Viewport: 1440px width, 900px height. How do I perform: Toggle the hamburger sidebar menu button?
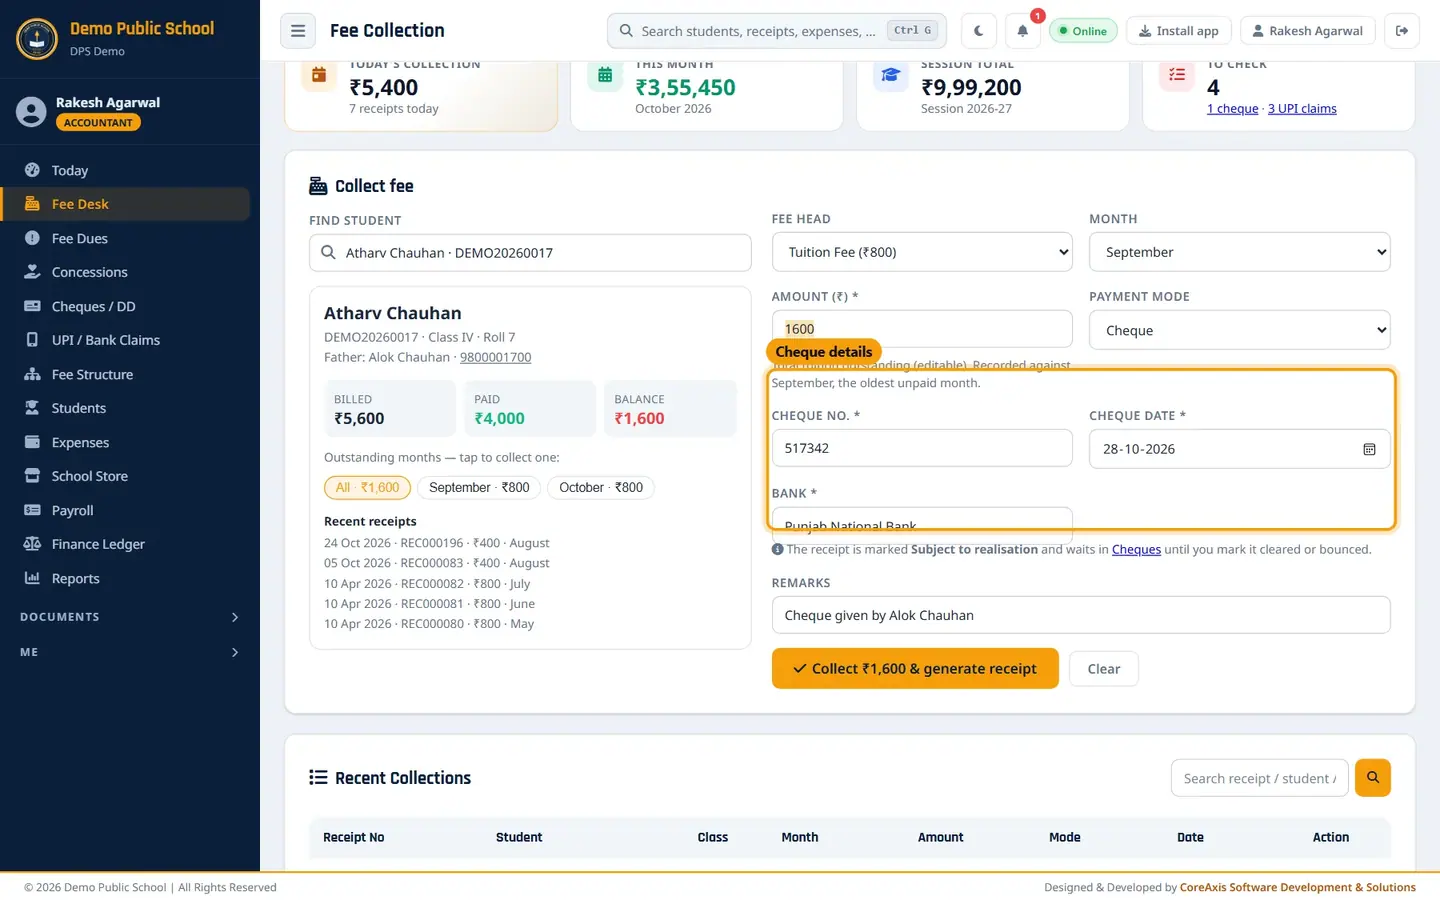[298, 31]
